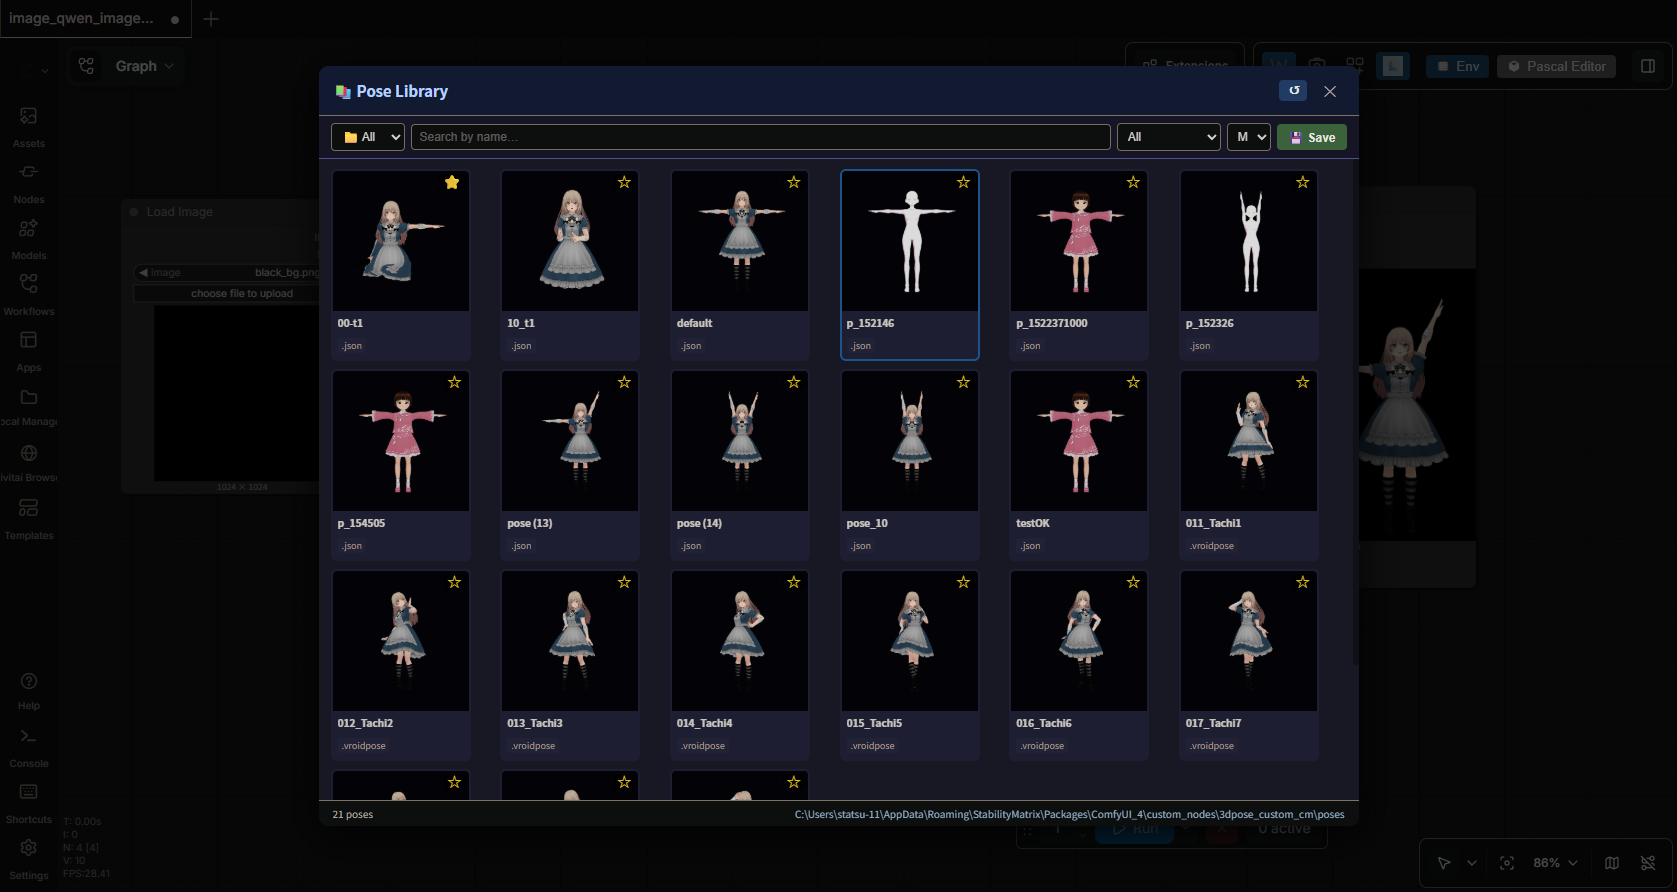Select the 00-t1 pose thumbnail
This screenshot has height=892, width=1677.
click(x=401, y=241)
